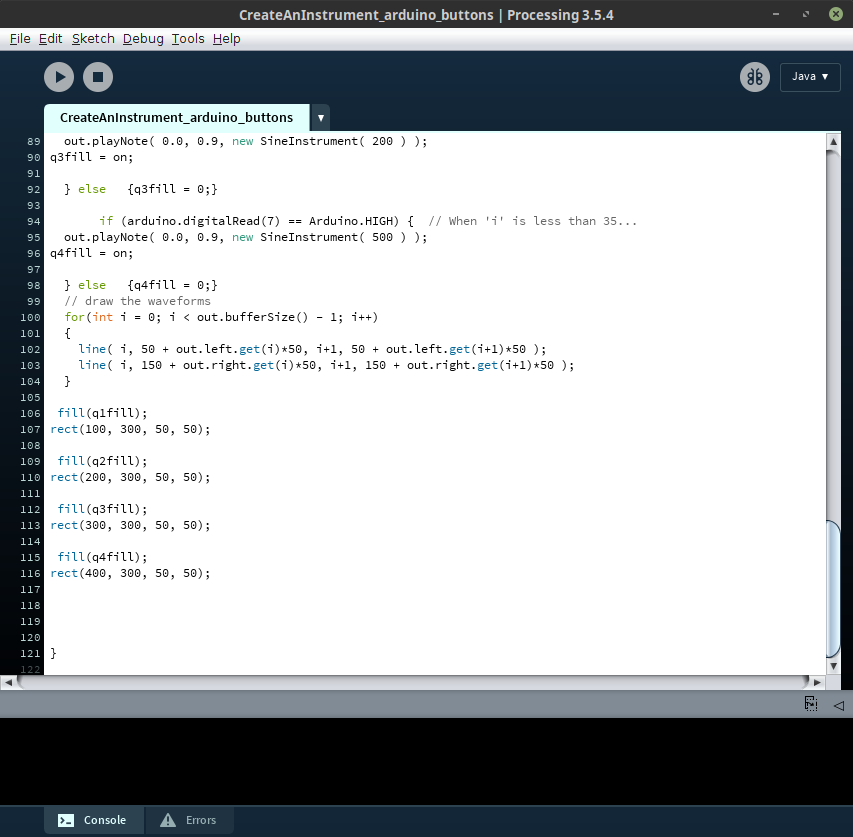
Task: Click line number 100 in gutter
Action: [x=30, y=317]
